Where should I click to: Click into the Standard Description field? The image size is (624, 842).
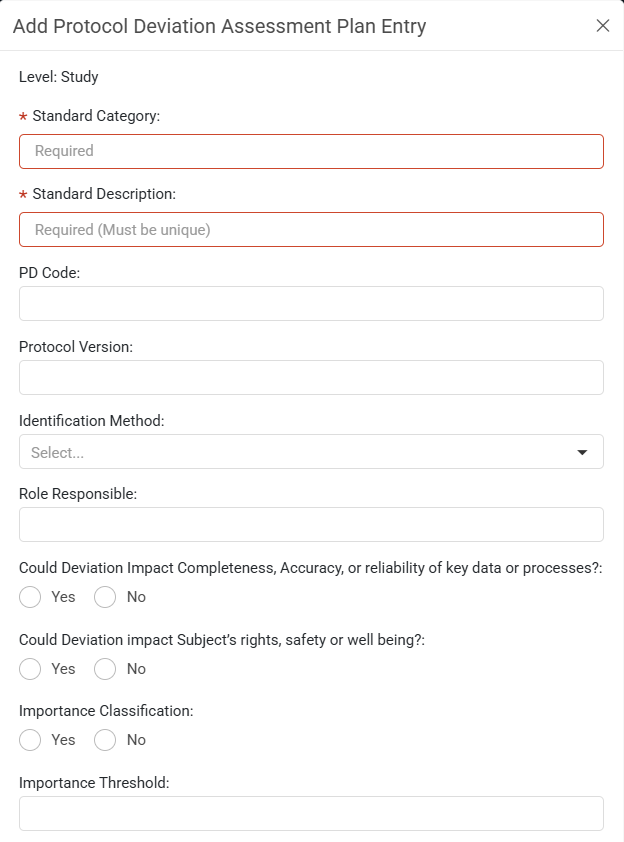[x=311, y=230]
